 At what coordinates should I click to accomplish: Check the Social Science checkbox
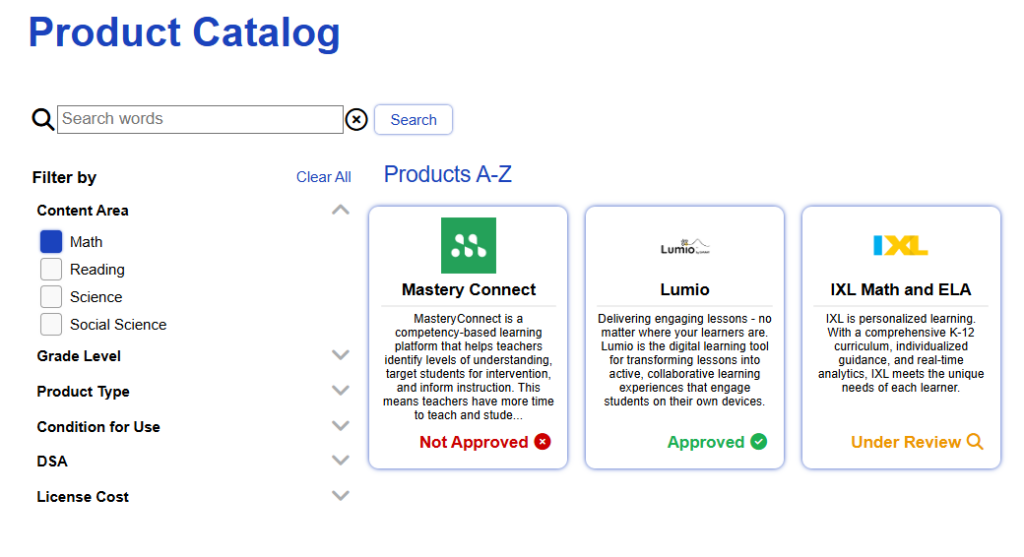pos(51,325)
